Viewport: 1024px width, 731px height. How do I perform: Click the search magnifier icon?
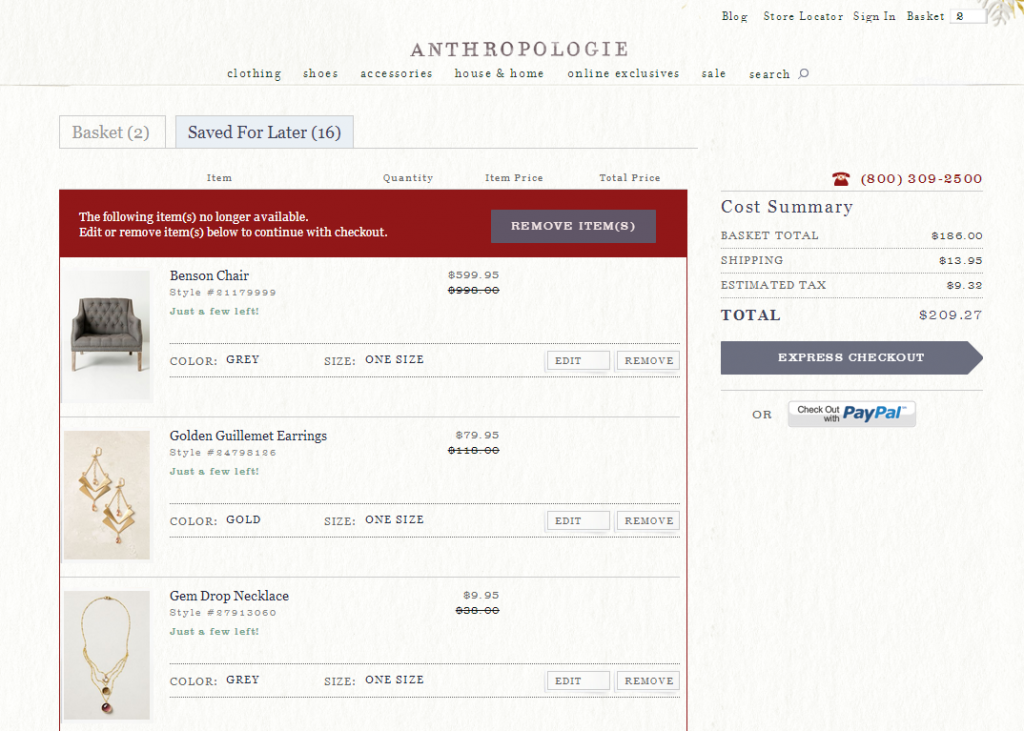click(x=804, y=74)
